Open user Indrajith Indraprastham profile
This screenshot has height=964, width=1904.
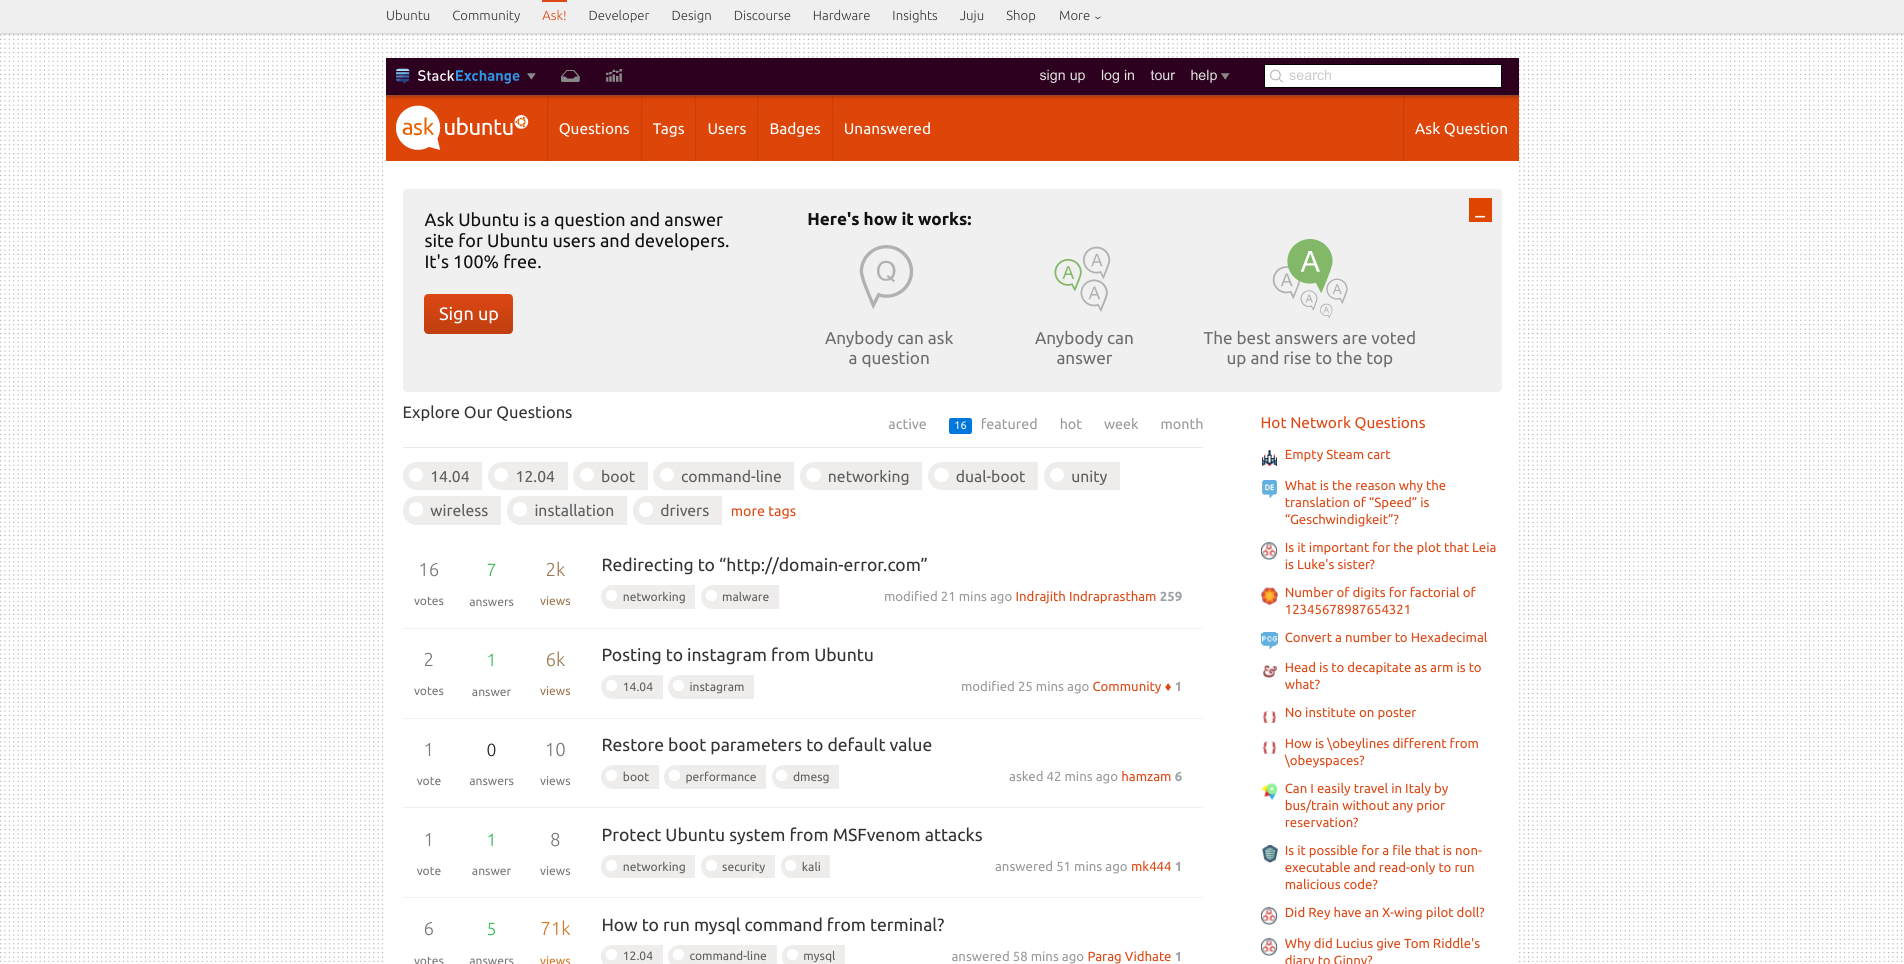point(1085,597)
